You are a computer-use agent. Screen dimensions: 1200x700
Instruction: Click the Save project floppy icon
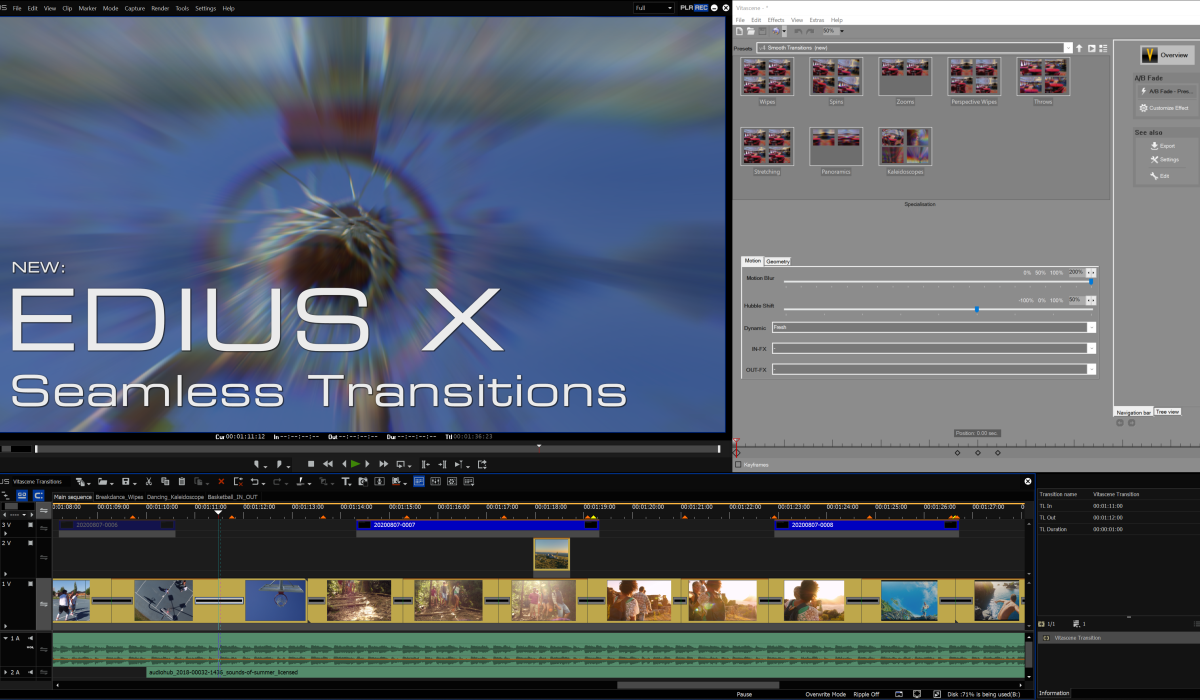coord(125,481)
